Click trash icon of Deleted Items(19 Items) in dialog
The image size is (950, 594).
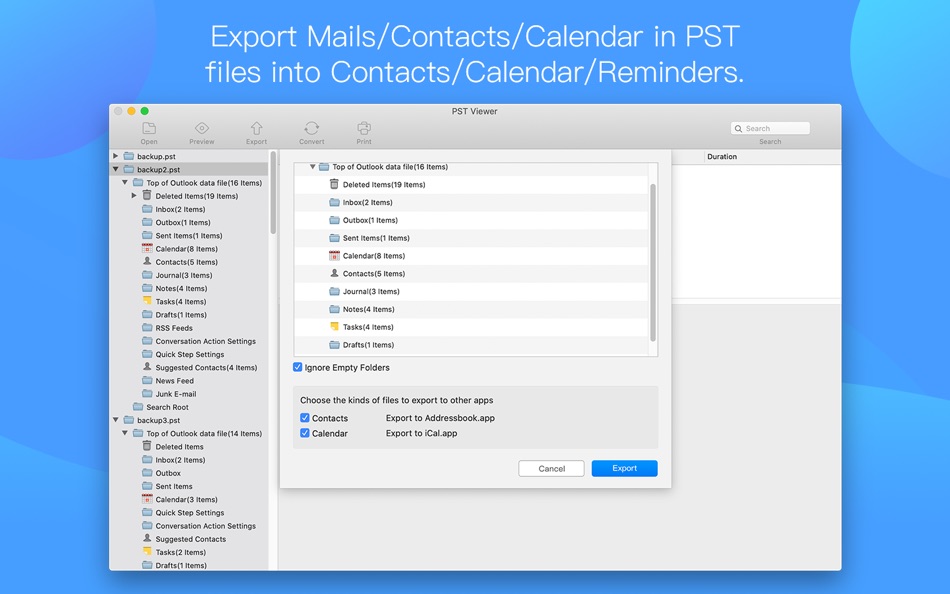[x=334, y=184]
